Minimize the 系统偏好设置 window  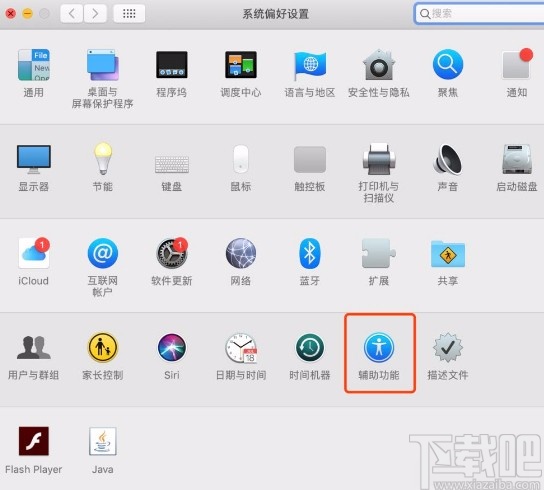click(x=27, y=14)
